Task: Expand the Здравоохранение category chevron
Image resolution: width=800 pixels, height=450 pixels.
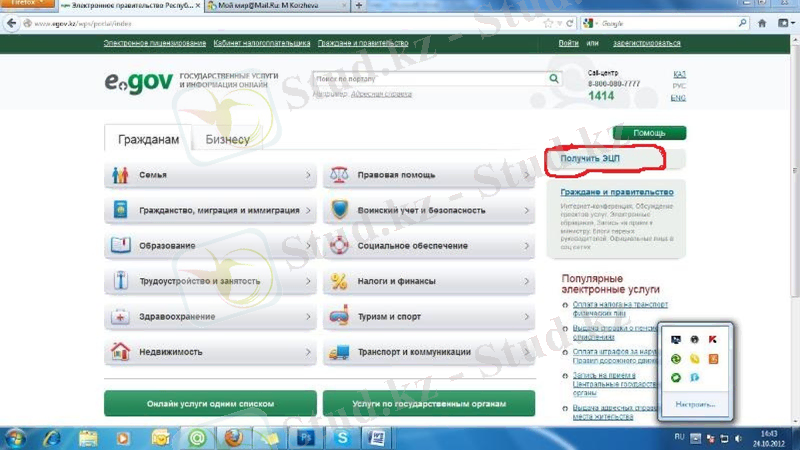Action: (308, 316)
